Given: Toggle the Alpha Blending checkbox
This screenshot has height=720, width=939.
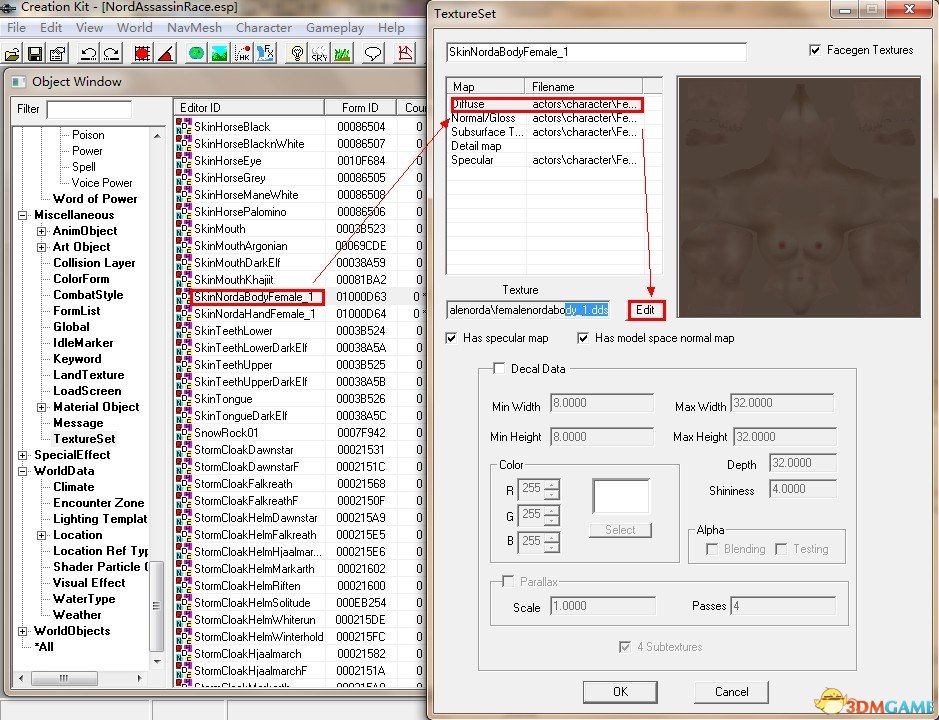Looking at the screenshot, I should point(712,549).
